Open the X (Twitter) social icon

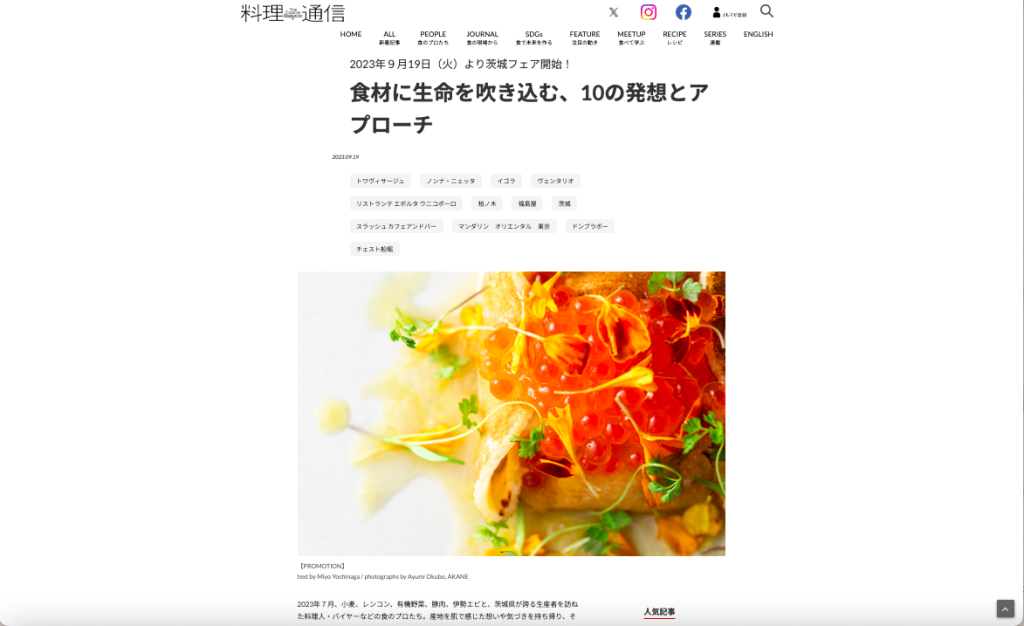pyautogui.click(x=613, y=12)
